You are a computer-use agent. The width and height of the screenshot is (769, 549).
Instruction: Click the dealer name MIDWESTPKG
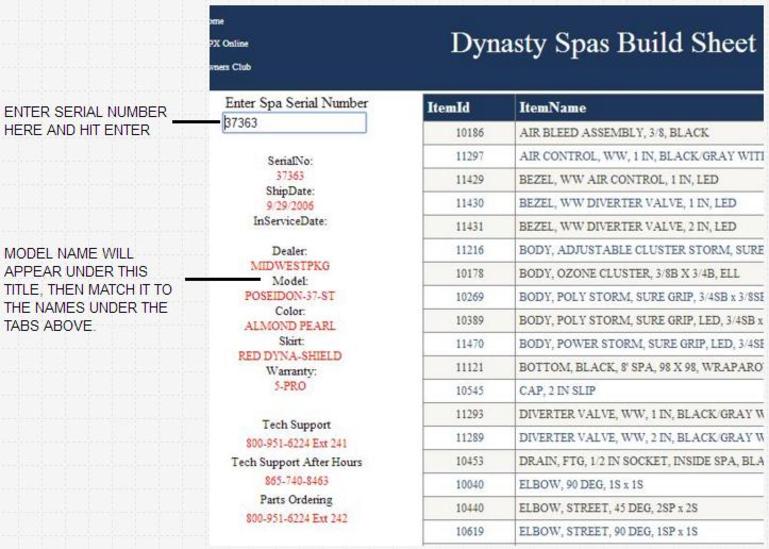tap(290, 266)
